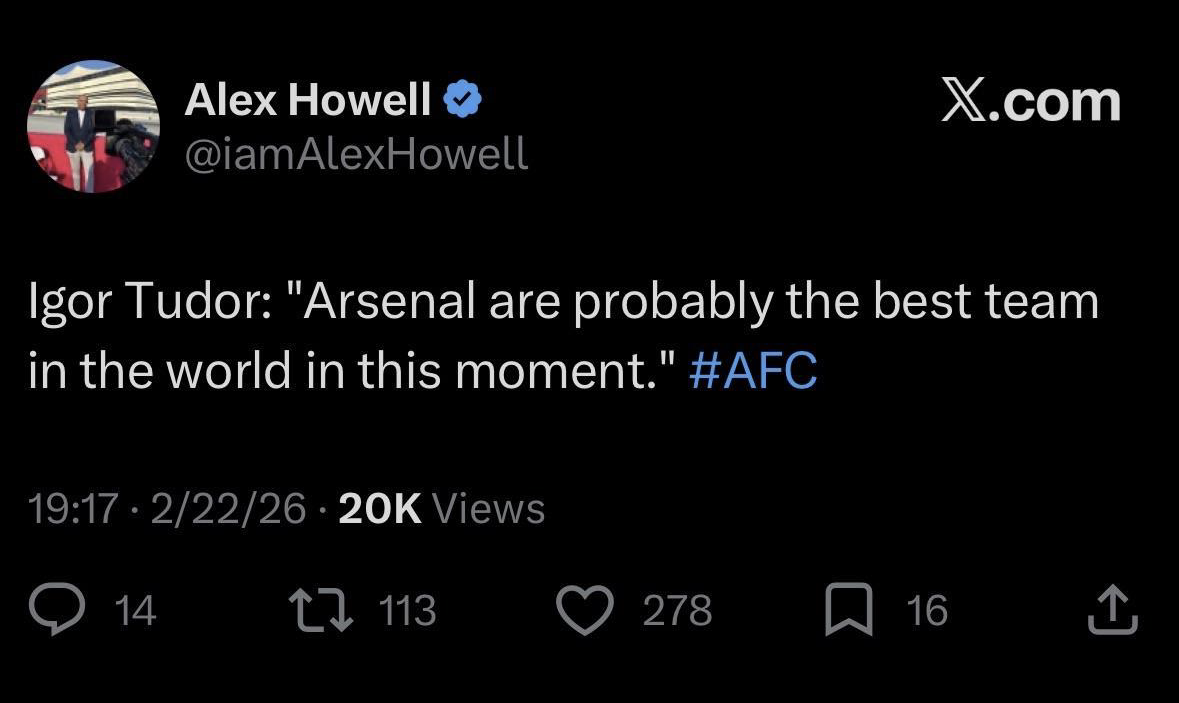Click the Igor Tudor quote text
1179x703 pixels.
(x=564, y=335)
